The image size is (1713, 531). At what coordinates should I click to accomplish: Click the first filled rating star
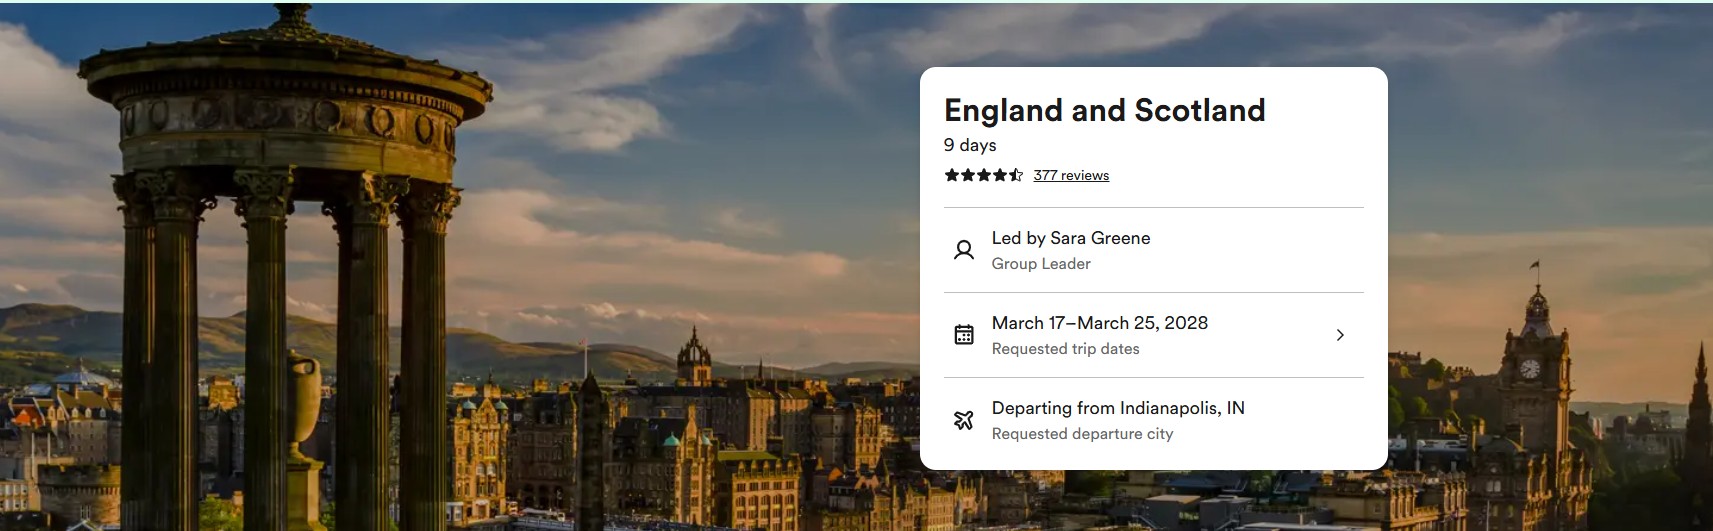tap(951, 175)
